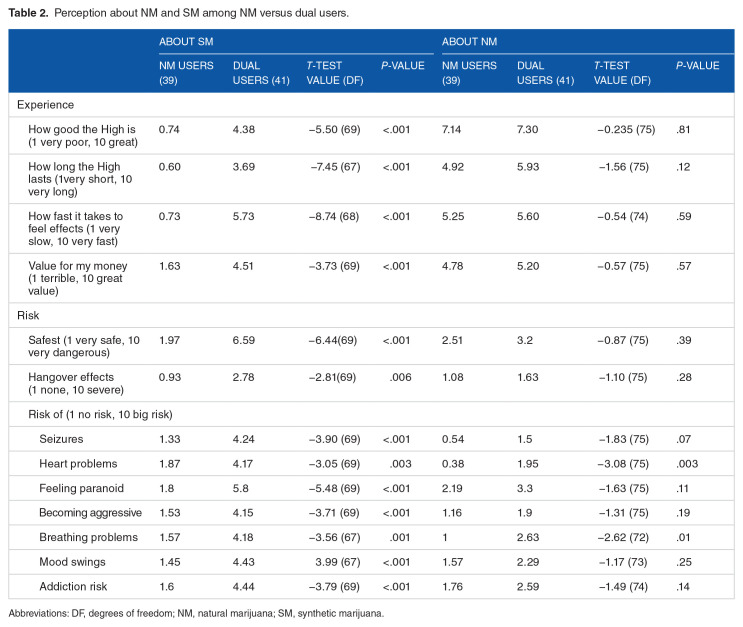Click the 'Breathing problems' row label
Screen dimensions: 743x627
pyautogui.click(x=85, y=539)
